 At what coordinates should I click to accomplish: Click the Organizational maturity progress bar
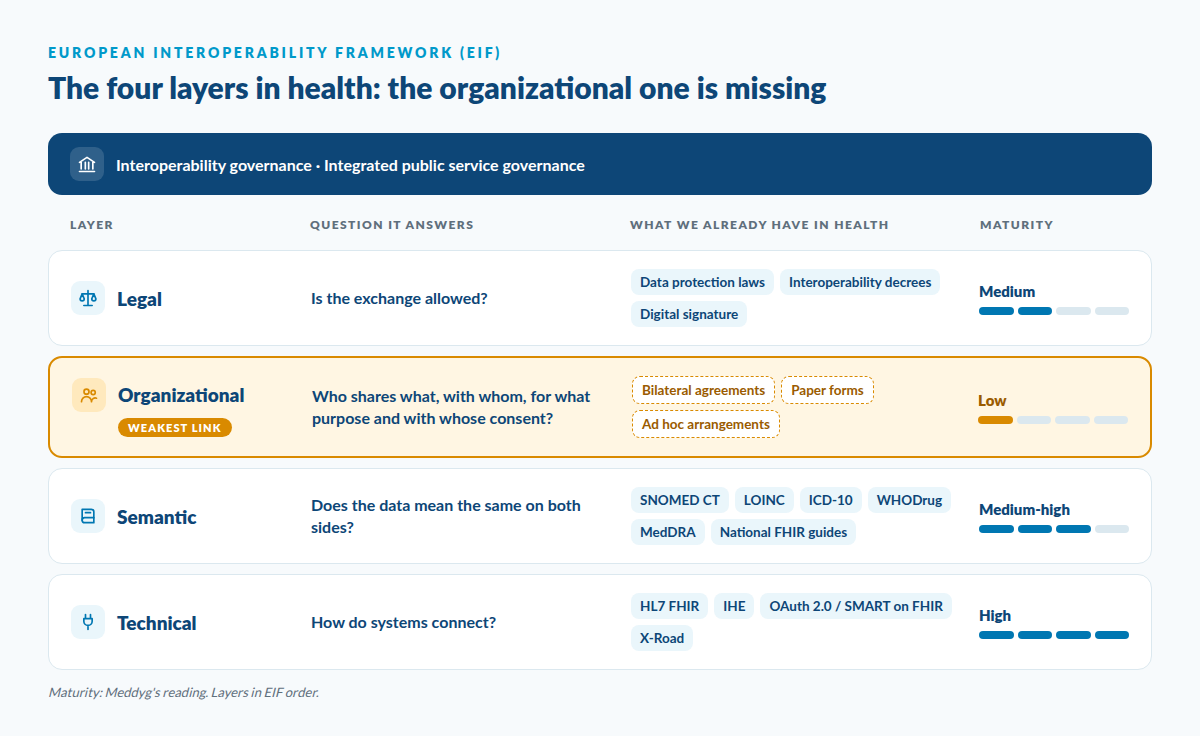[x=1053, y=420]
